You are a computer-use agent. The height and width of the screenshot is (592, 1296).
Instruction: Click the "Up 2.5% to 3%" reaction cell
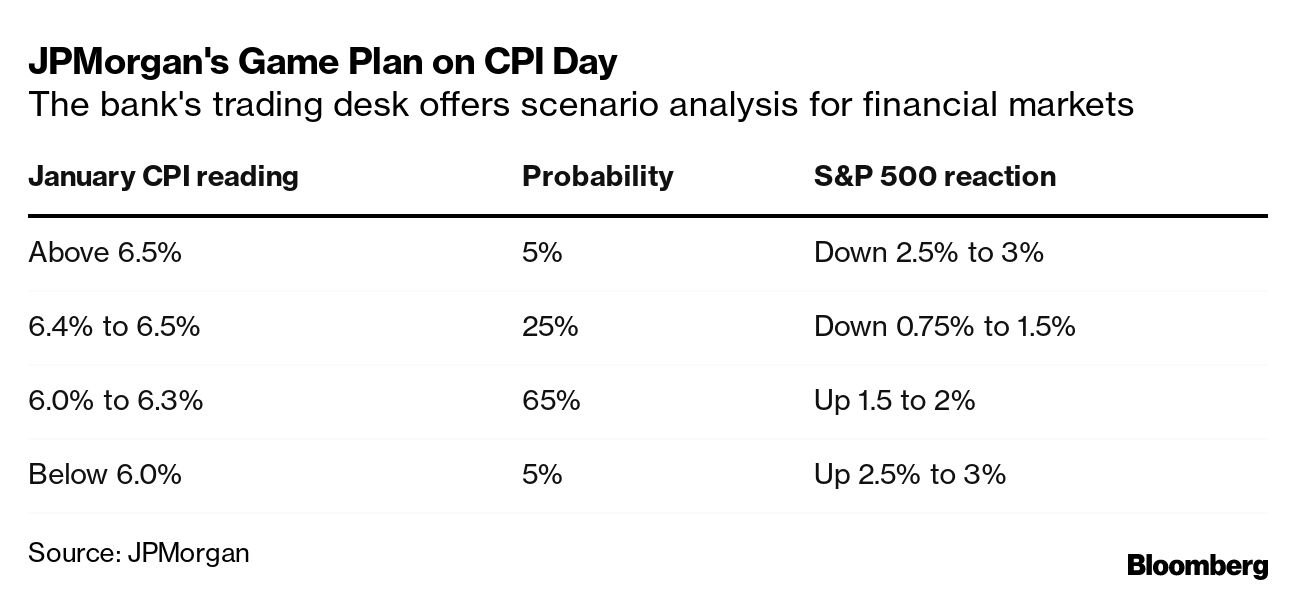909,474
